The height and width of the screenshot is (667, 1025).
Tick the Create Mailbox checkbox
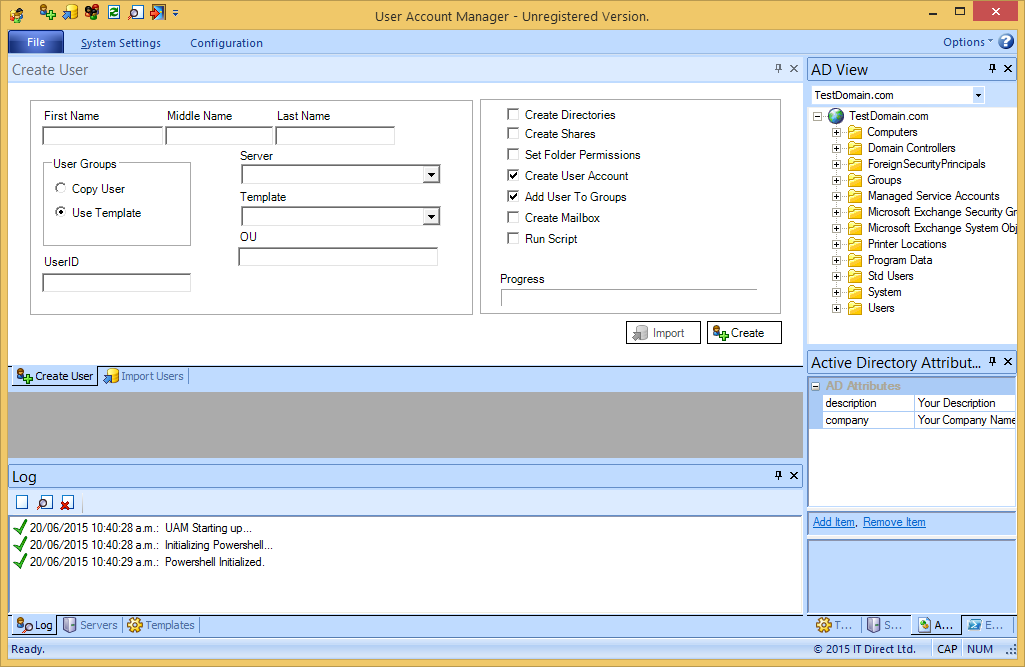pyautogui.click(x=513, y=218)
